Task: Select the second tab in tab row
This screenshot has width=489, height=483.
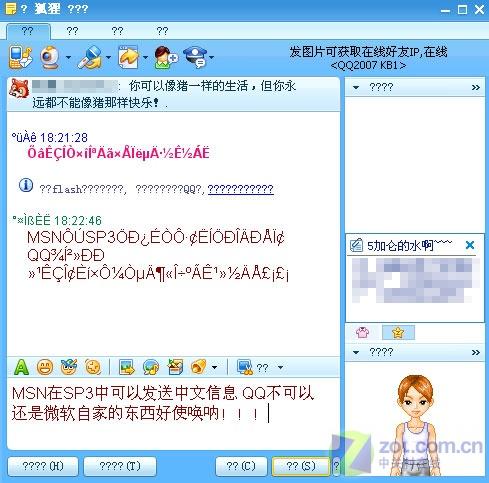Action: pos(72,31)
